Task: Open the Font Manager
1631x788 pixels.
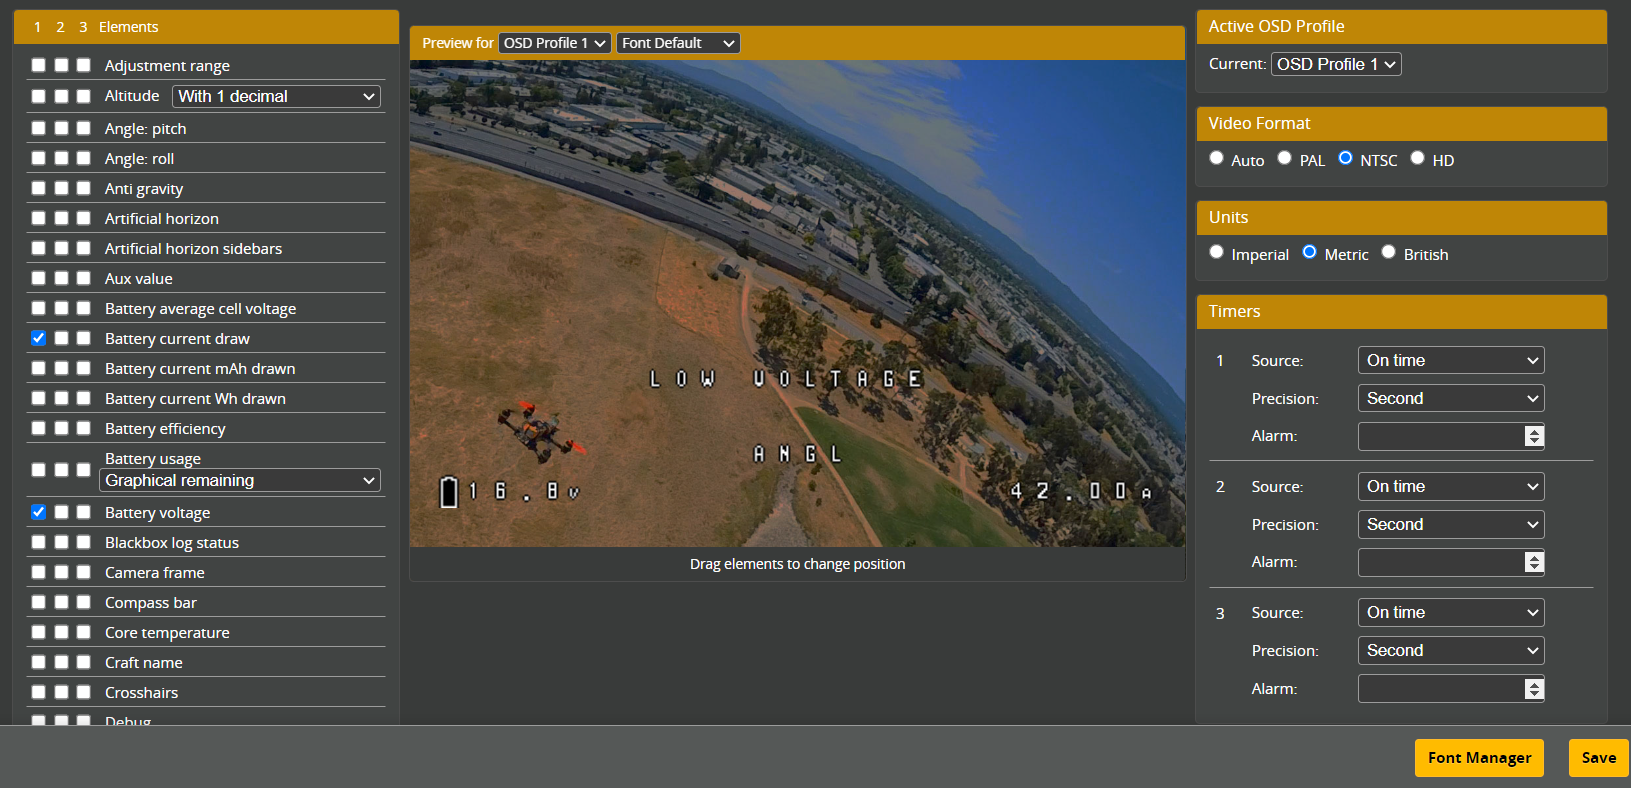Action: 1479,758
